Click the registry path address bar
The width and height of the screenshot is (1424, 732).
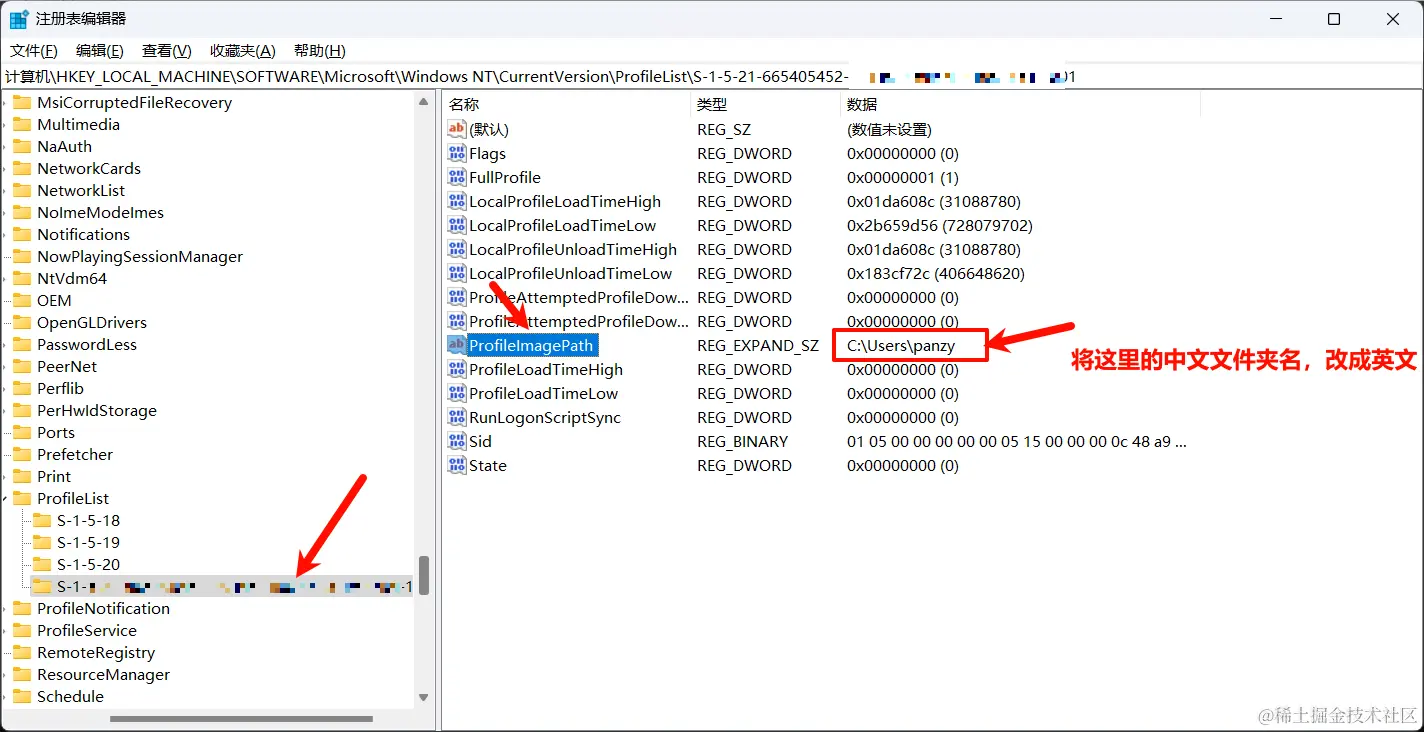[x=712, y=76]
